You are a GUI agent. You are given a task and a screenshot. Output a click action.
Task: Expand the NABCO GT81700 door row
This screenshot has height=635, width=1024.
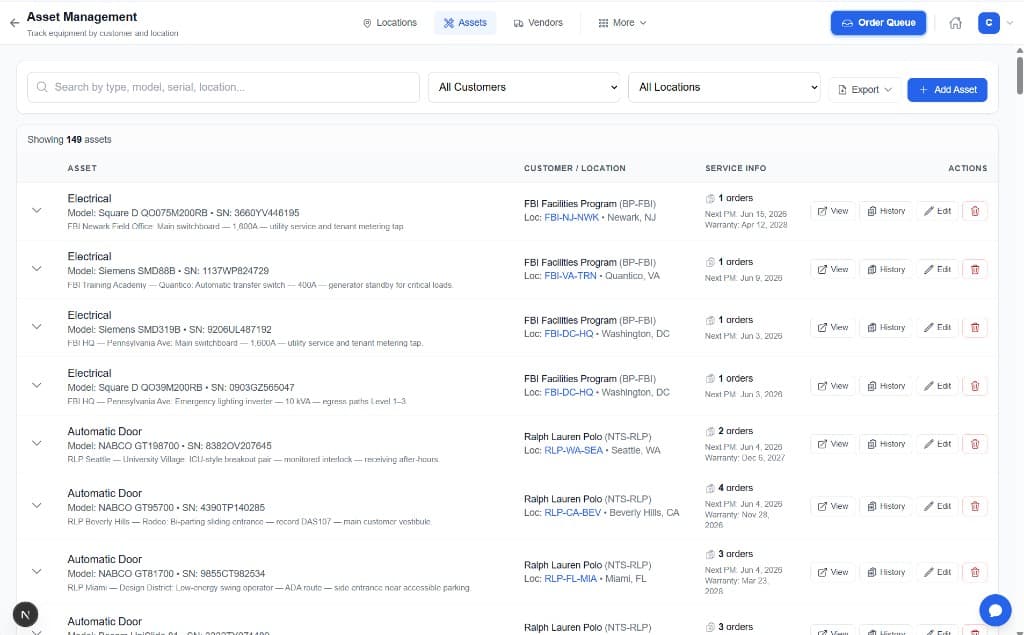click(x=37, y=572)
